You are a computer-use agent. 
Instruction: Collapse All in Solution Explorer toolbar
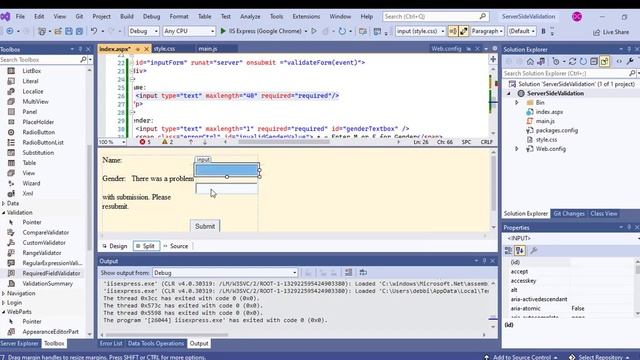[x=594, y=62]
